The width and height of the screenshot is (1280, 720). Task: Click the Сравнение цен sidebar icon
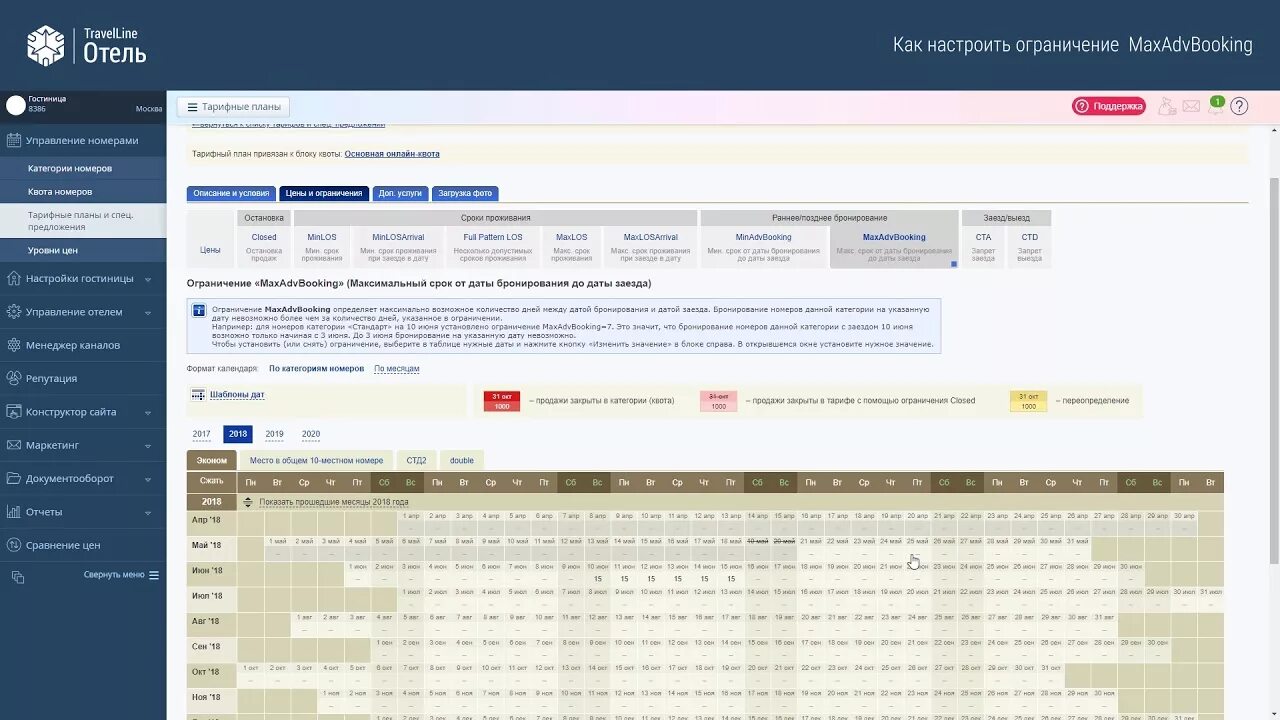13,545
